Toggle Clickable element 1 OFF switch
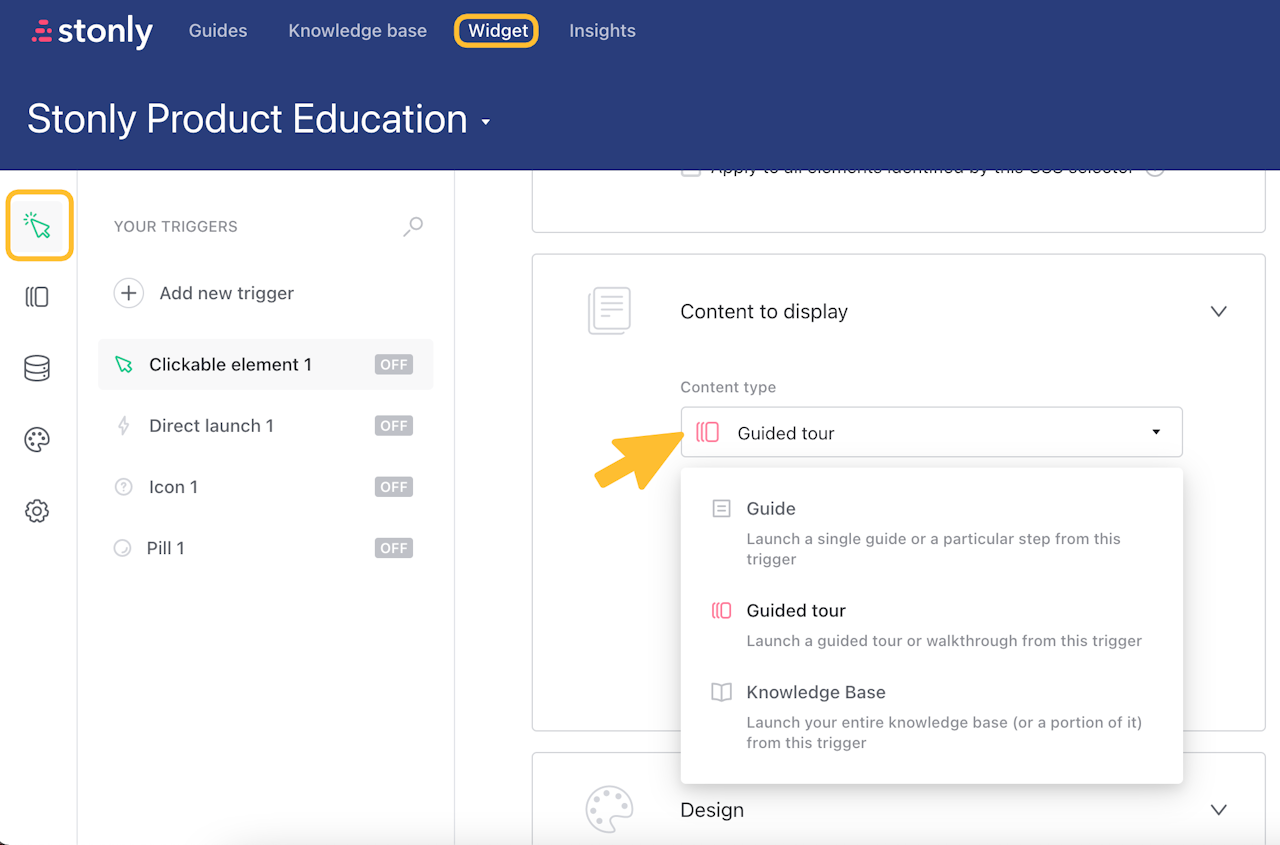This screenshot has width=1280, height=845. (x=394, y=365)
